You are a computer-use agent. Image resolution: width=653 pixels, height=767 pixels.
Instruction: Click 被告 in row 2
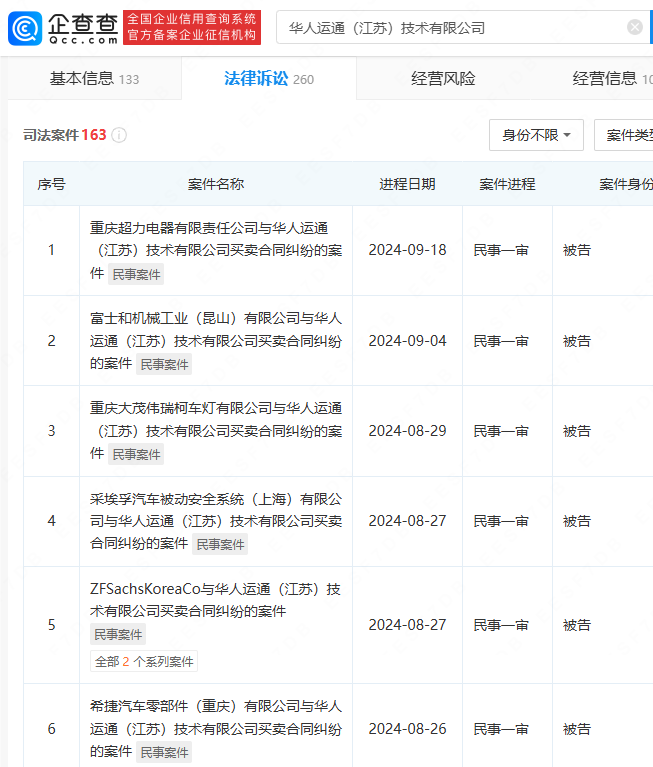tap(577, 341)
